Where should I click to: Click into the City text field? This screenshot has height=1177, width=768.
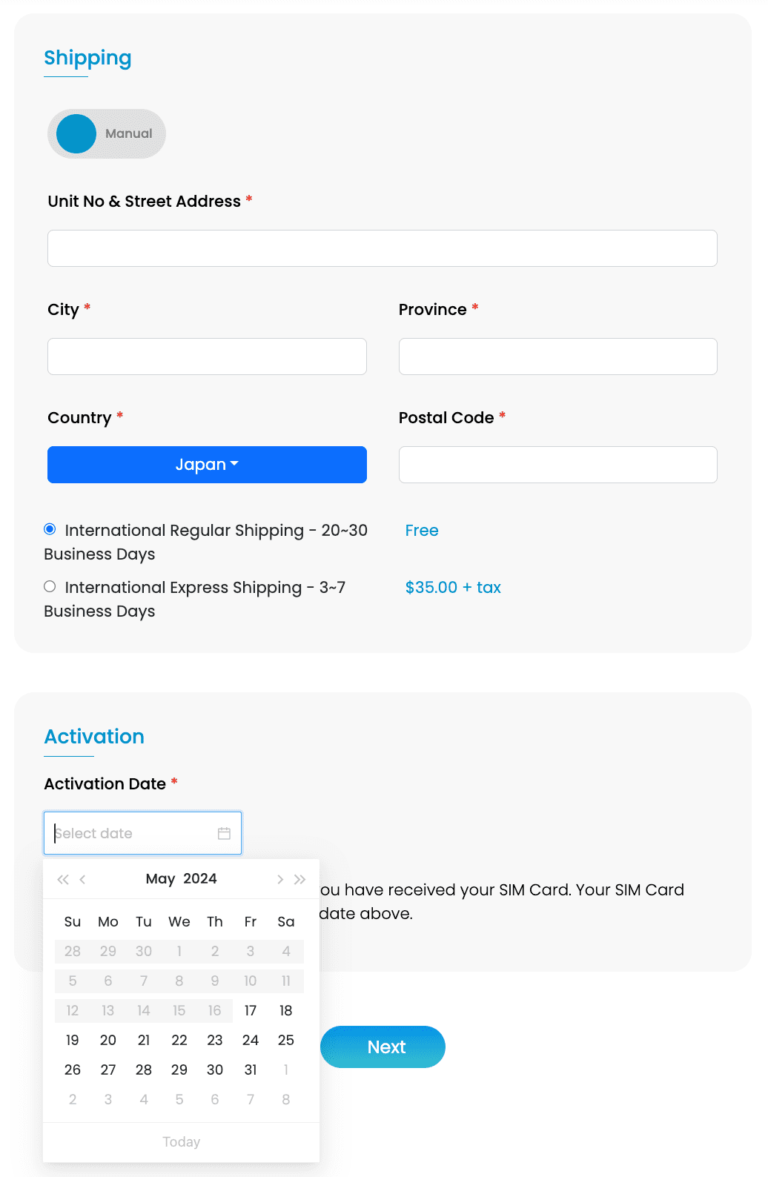pyautogui.click(x=207, y=356)
